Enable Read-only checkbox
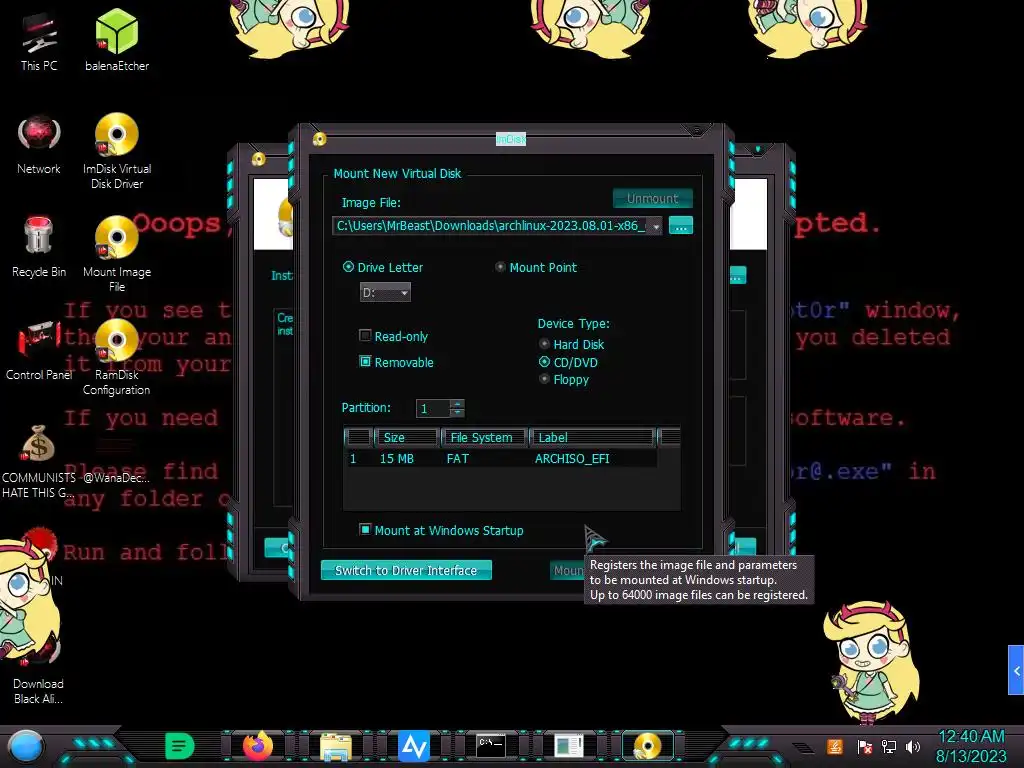 [365, 336]
